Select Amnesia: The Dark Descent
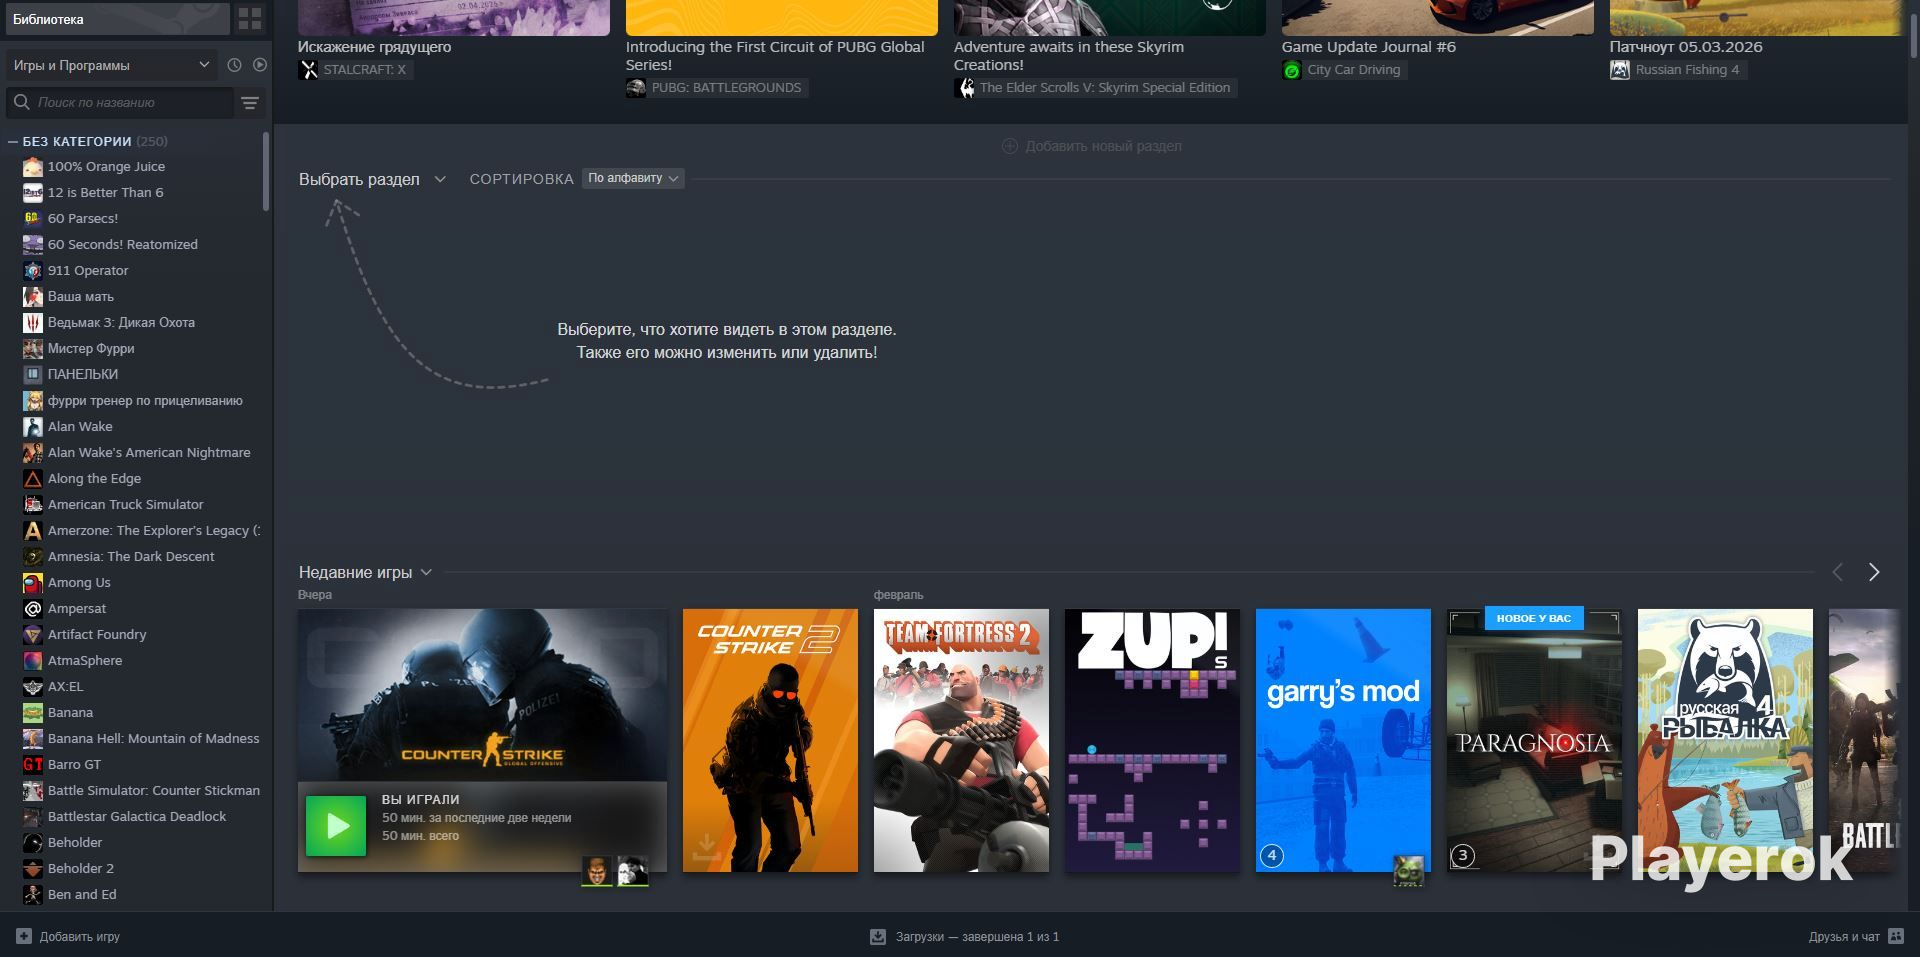1920x957 pixels. pyautogui.click(x=131, y=557)
